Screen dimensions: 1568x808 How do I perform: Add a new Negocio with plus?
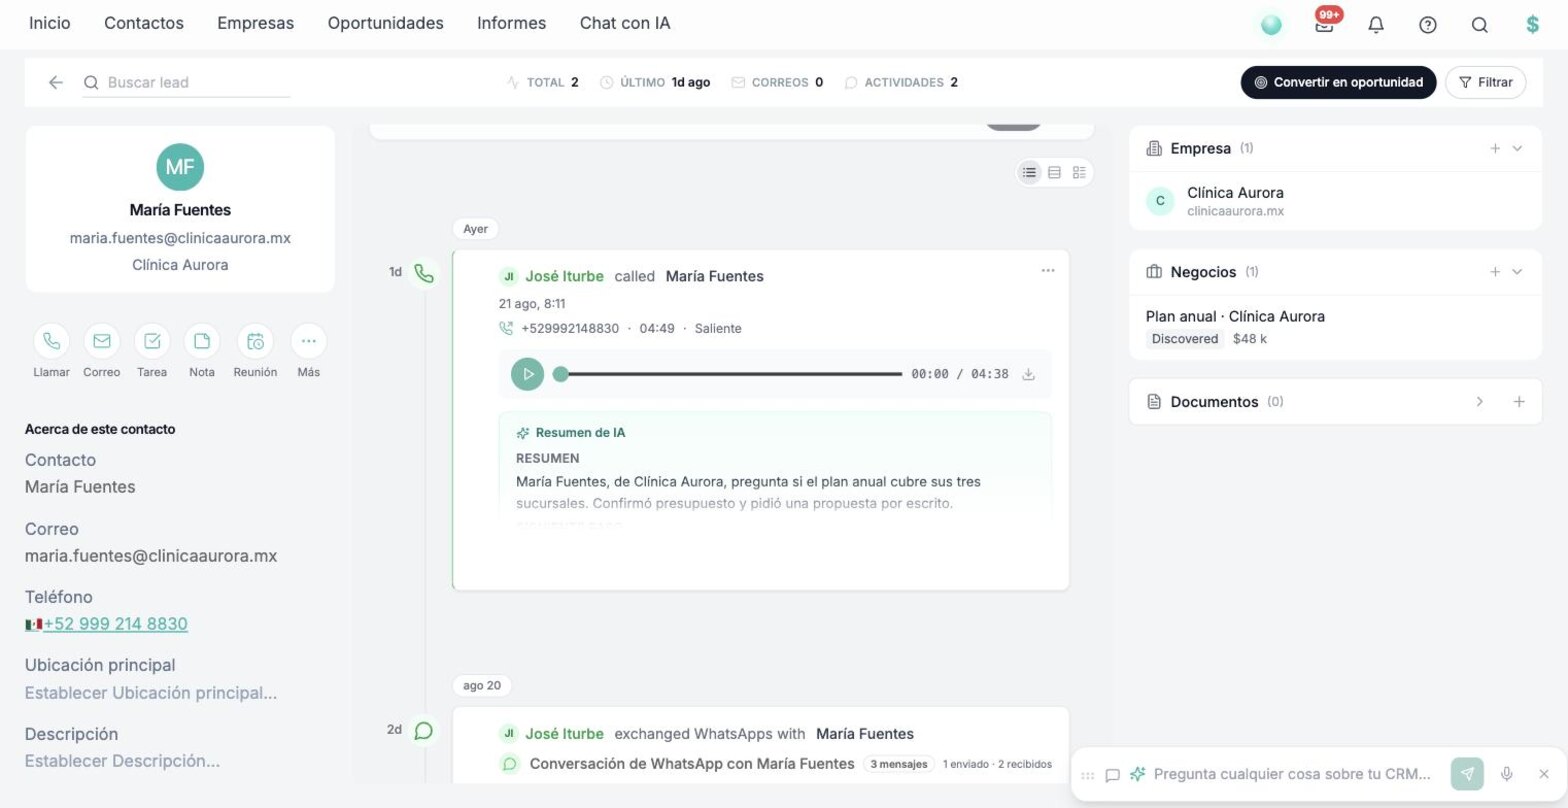coord(1495,272)
